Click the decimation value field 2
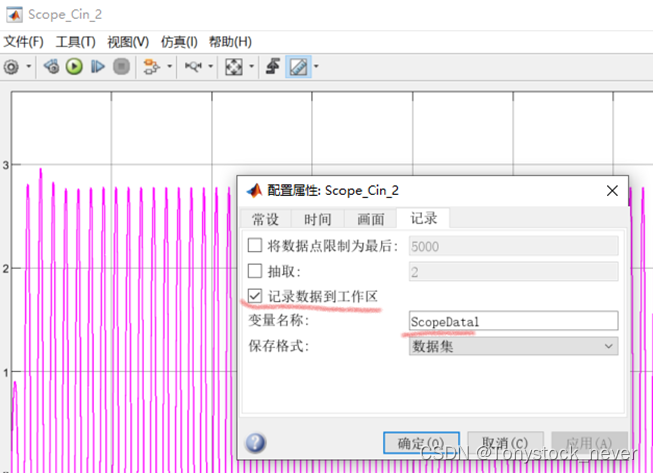 click(x=513, y=271)
